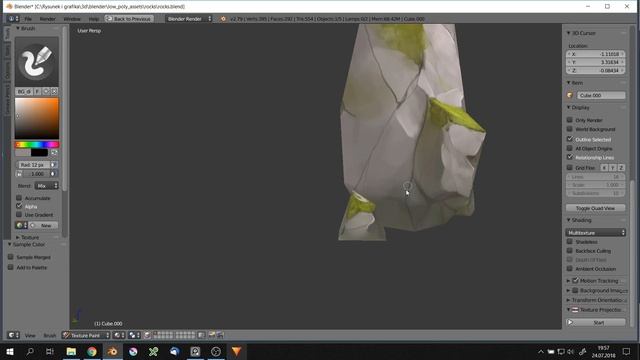Toggle the brush fake user F button
Viewport: 640px width, 360px height.
pyautogui.click(x=37, y=91)
